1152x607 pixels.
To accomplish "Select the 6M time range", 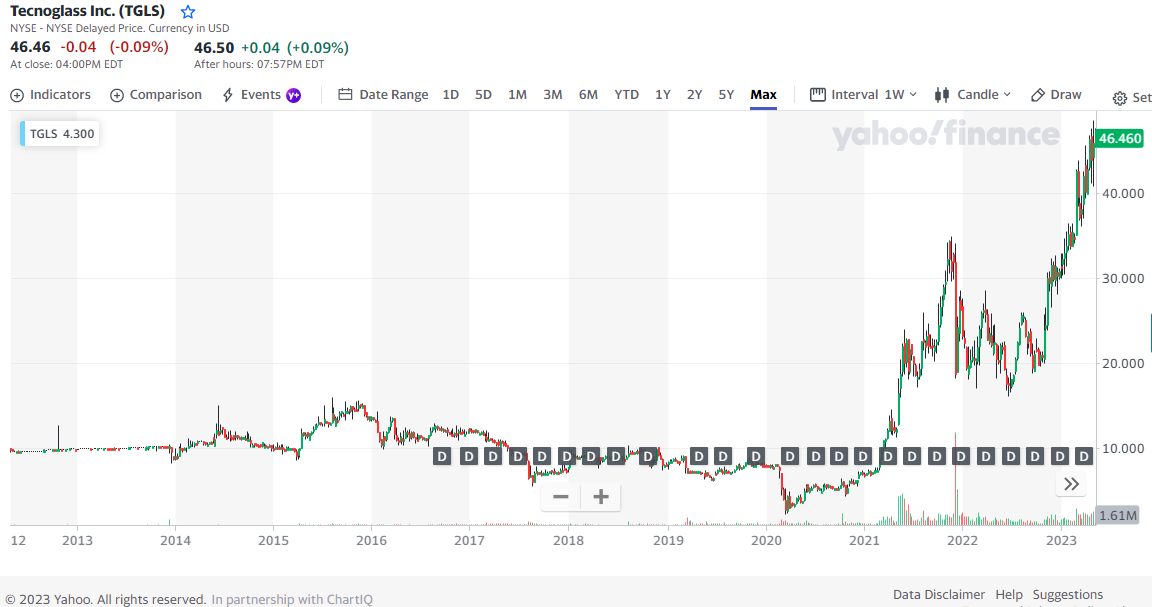I will [x=588, y=95].
